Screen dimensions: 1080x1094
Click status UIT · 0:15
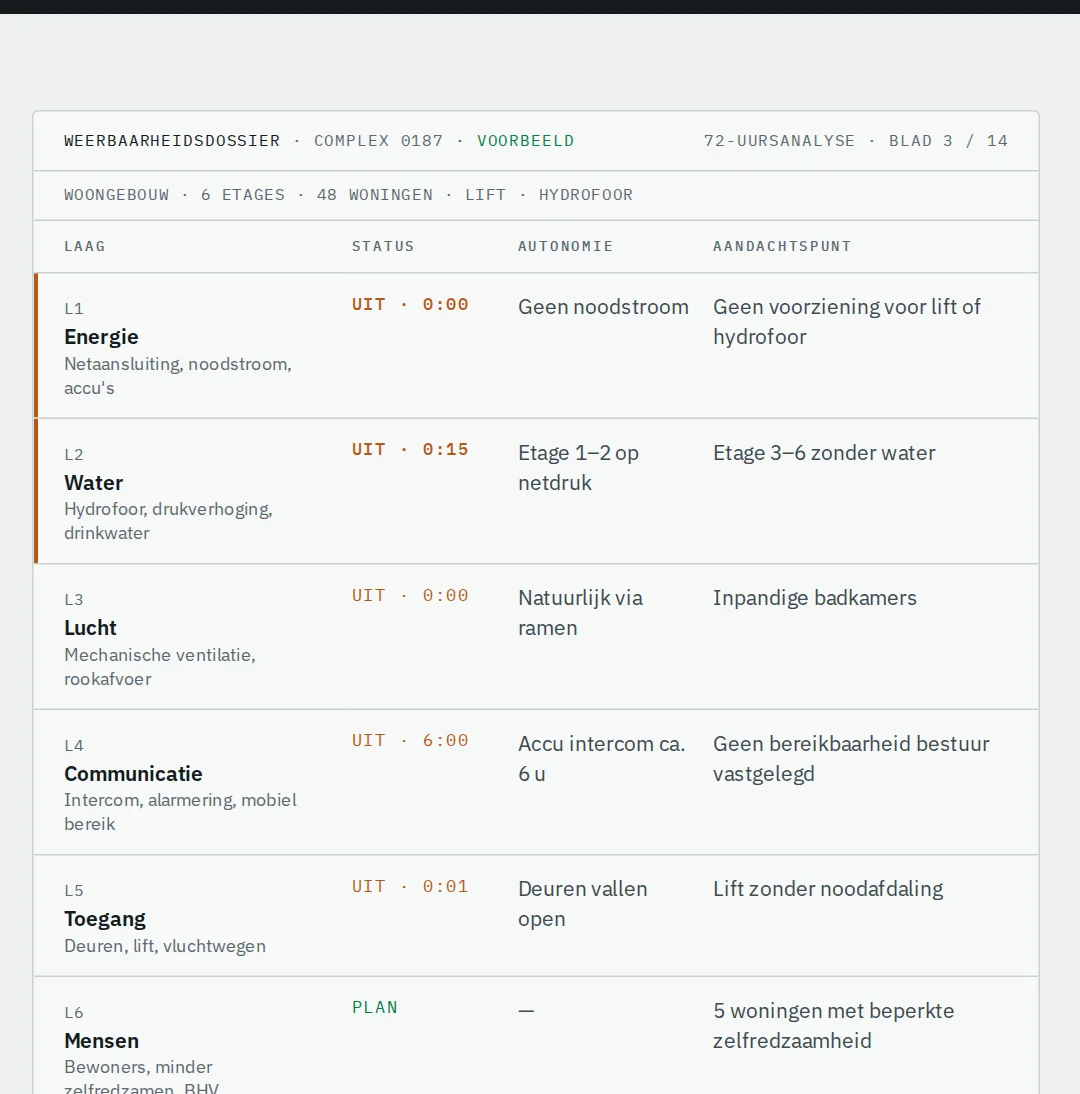tap(410, 450)
